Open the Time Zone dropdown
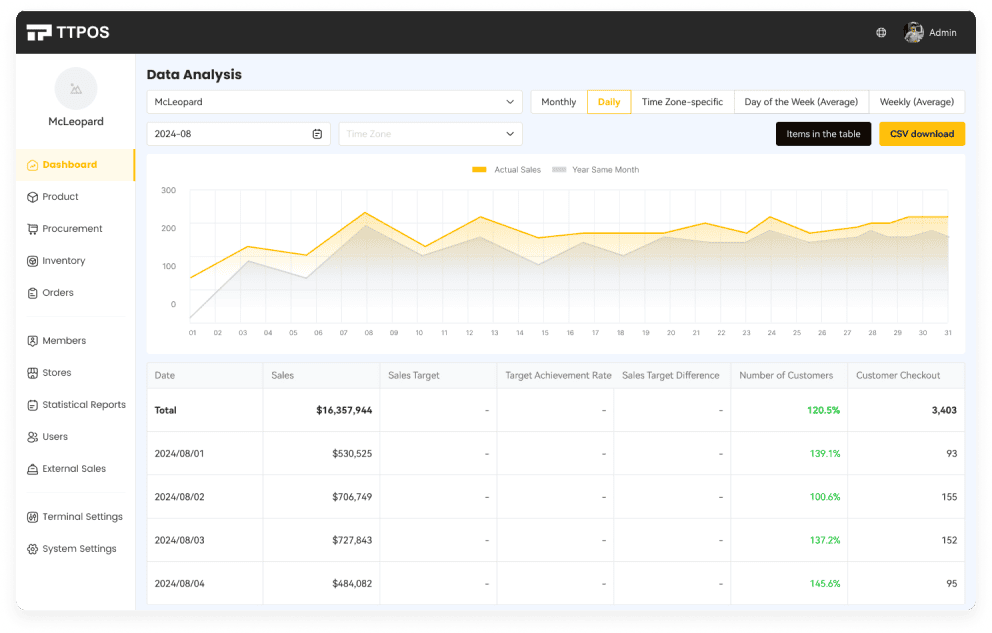Viewport: 992px width, 633px height. point(430,134)
